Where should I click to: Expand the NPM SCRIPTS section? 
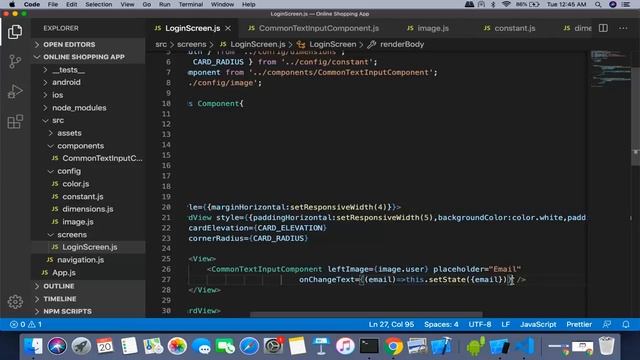click(x=88, y=311)
